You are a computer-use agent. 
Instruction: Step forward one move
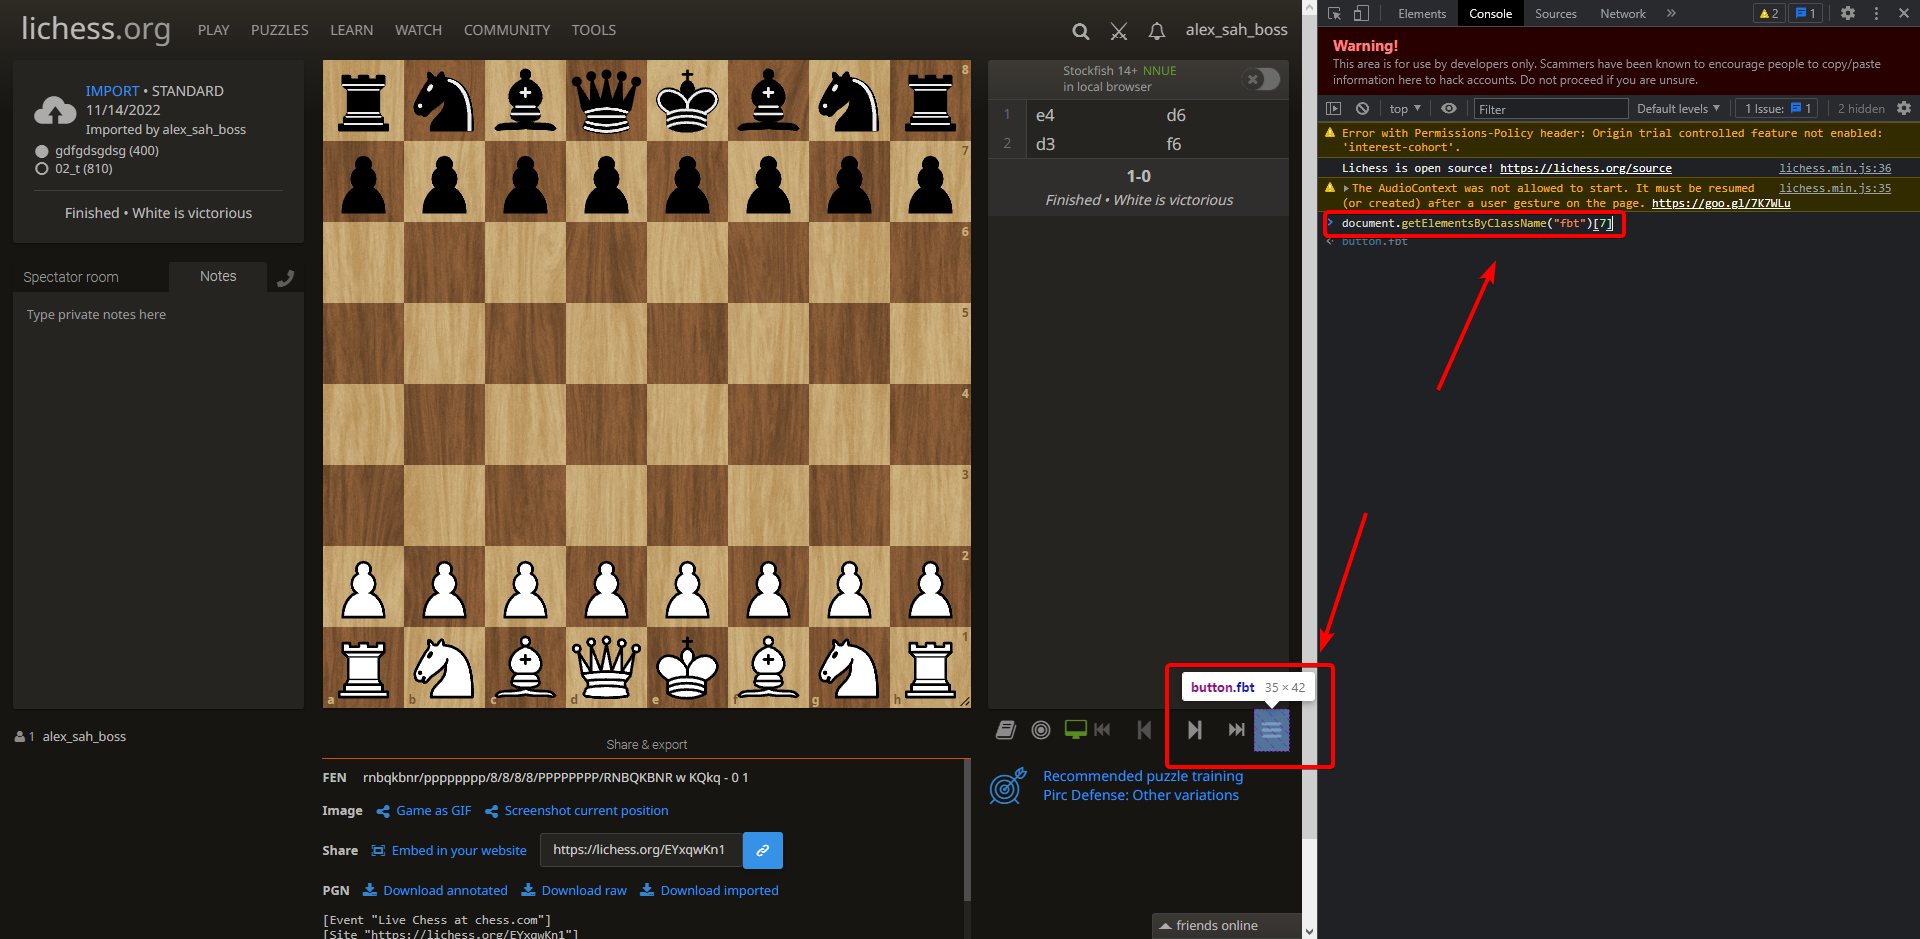point(1194,730)
